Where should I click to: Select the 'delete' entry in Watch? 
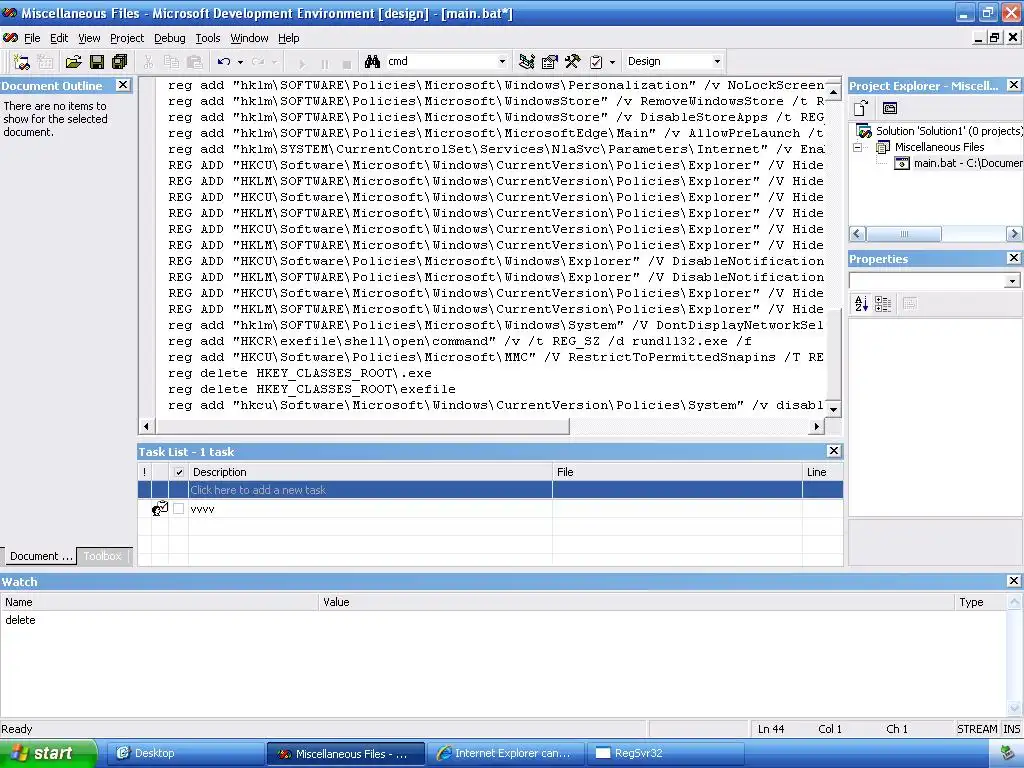[20, 620]
